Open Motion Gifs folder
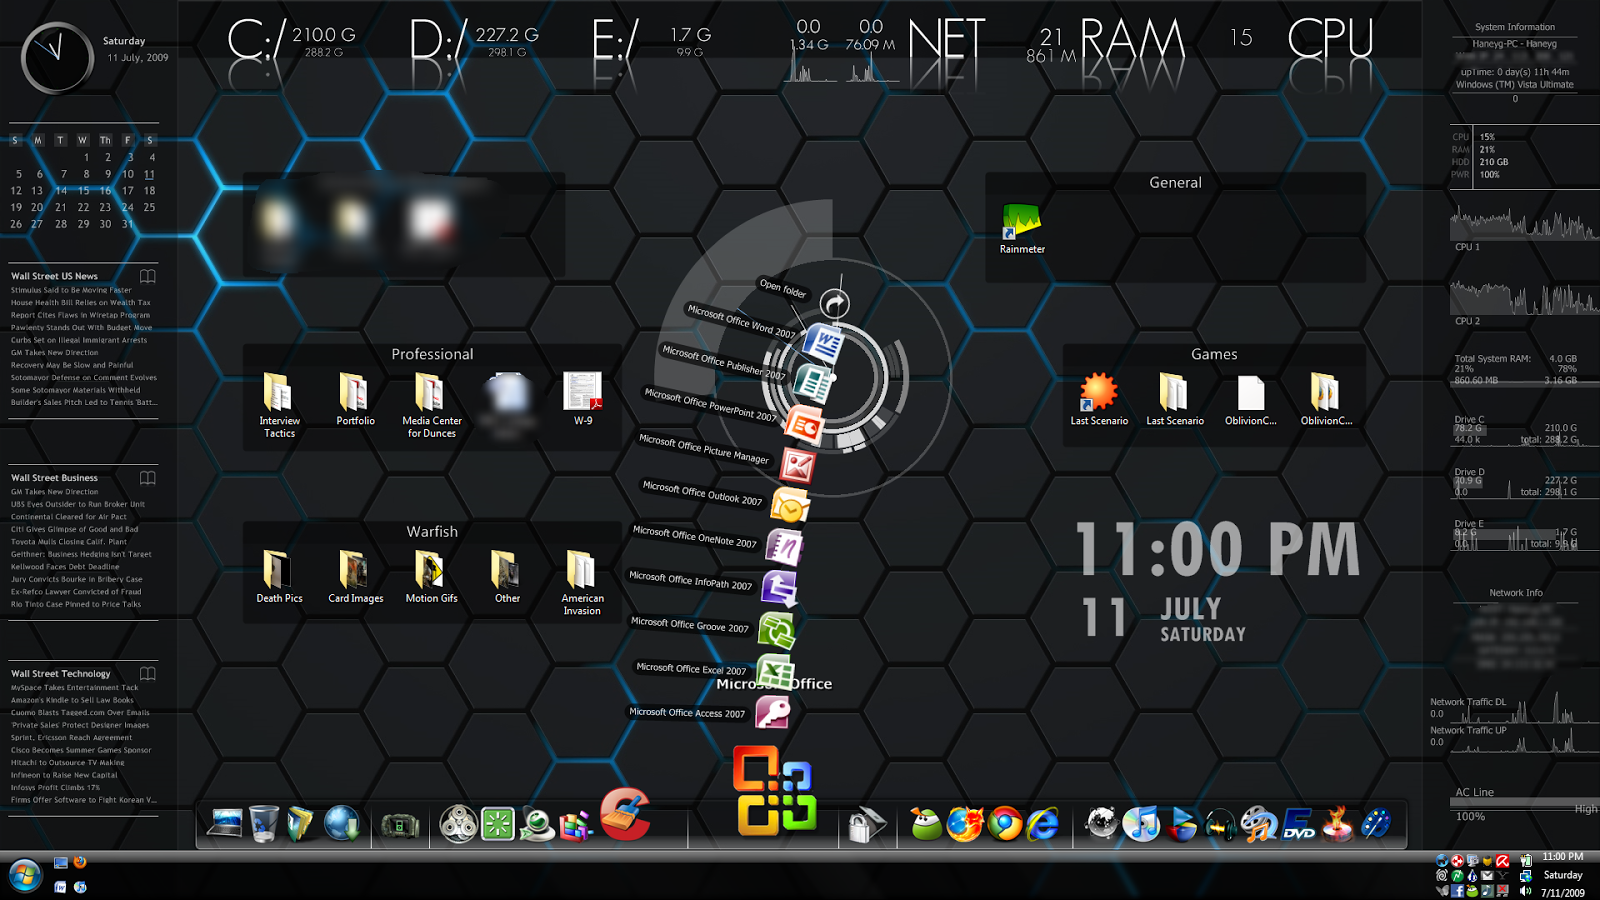 pyautogui.click(x=431, y=577)
